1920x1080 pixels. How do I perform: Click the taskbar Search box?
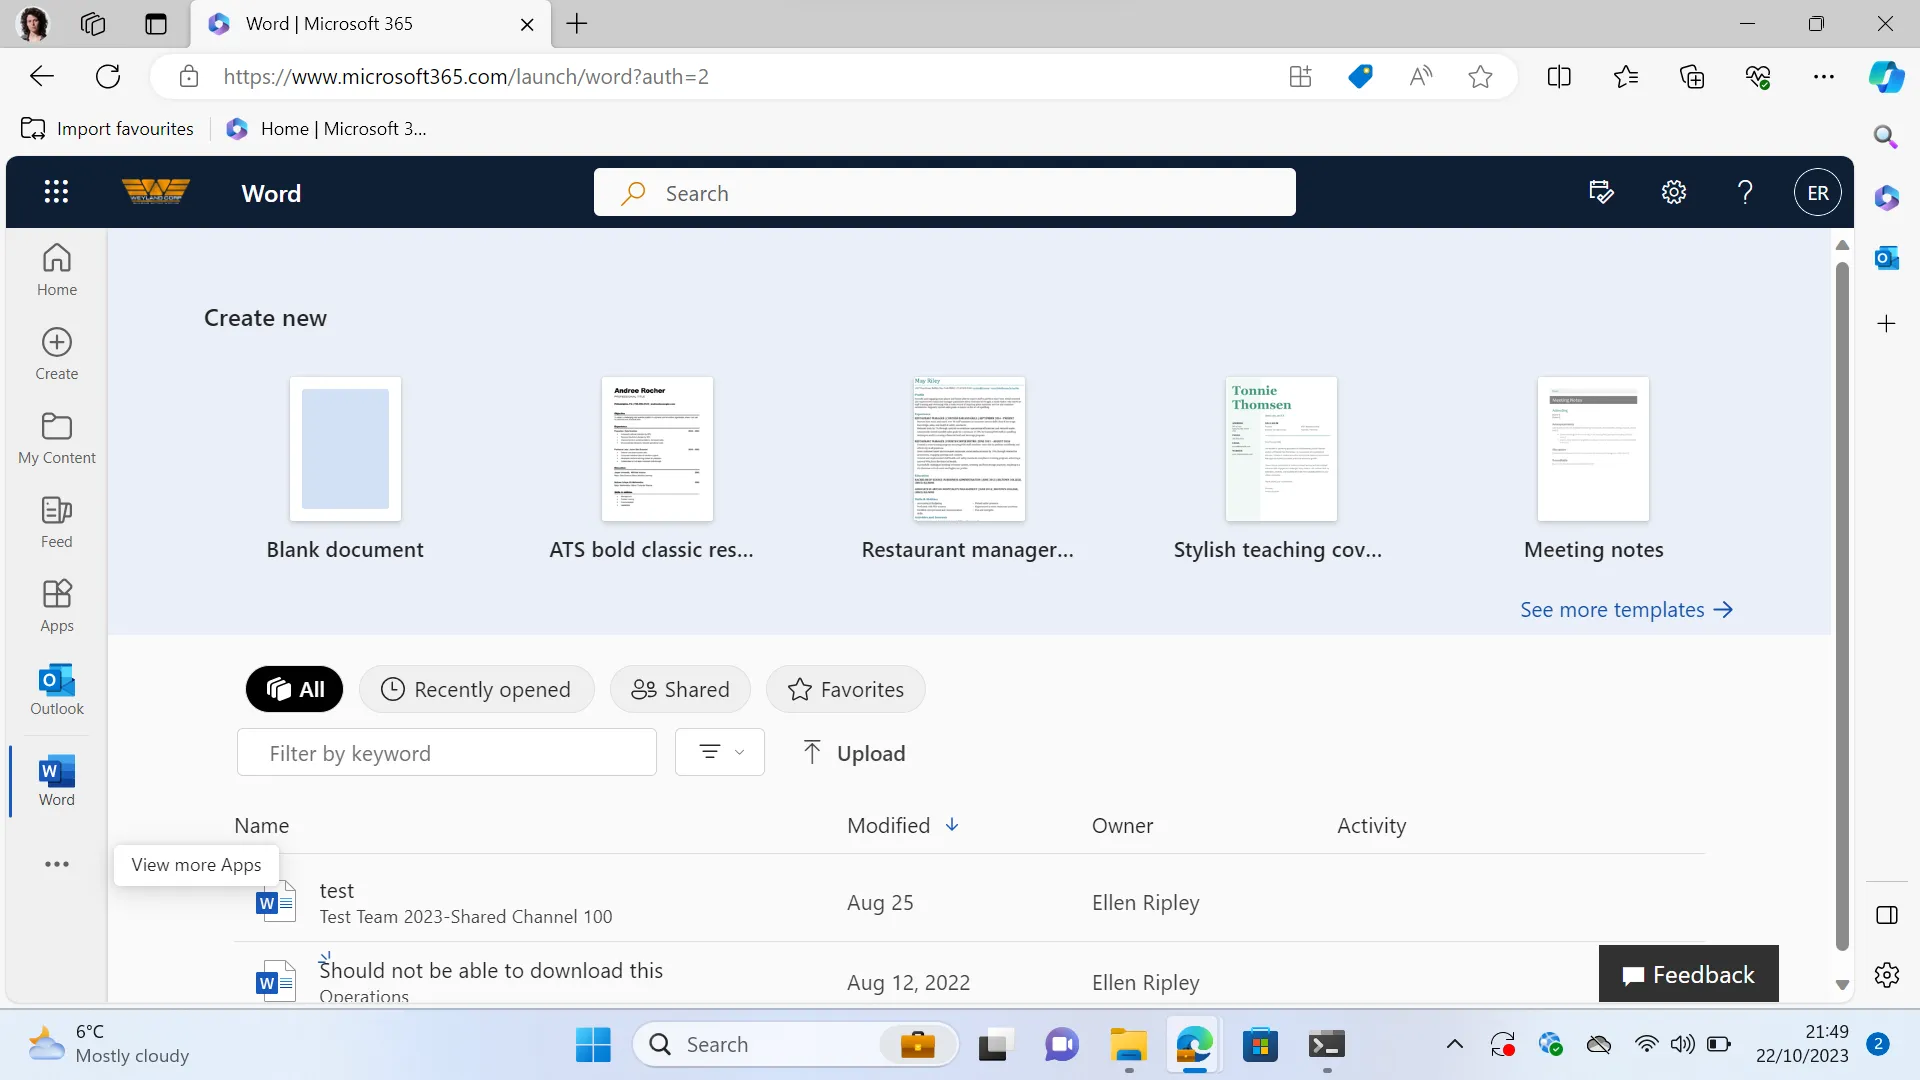[796, 1045]
